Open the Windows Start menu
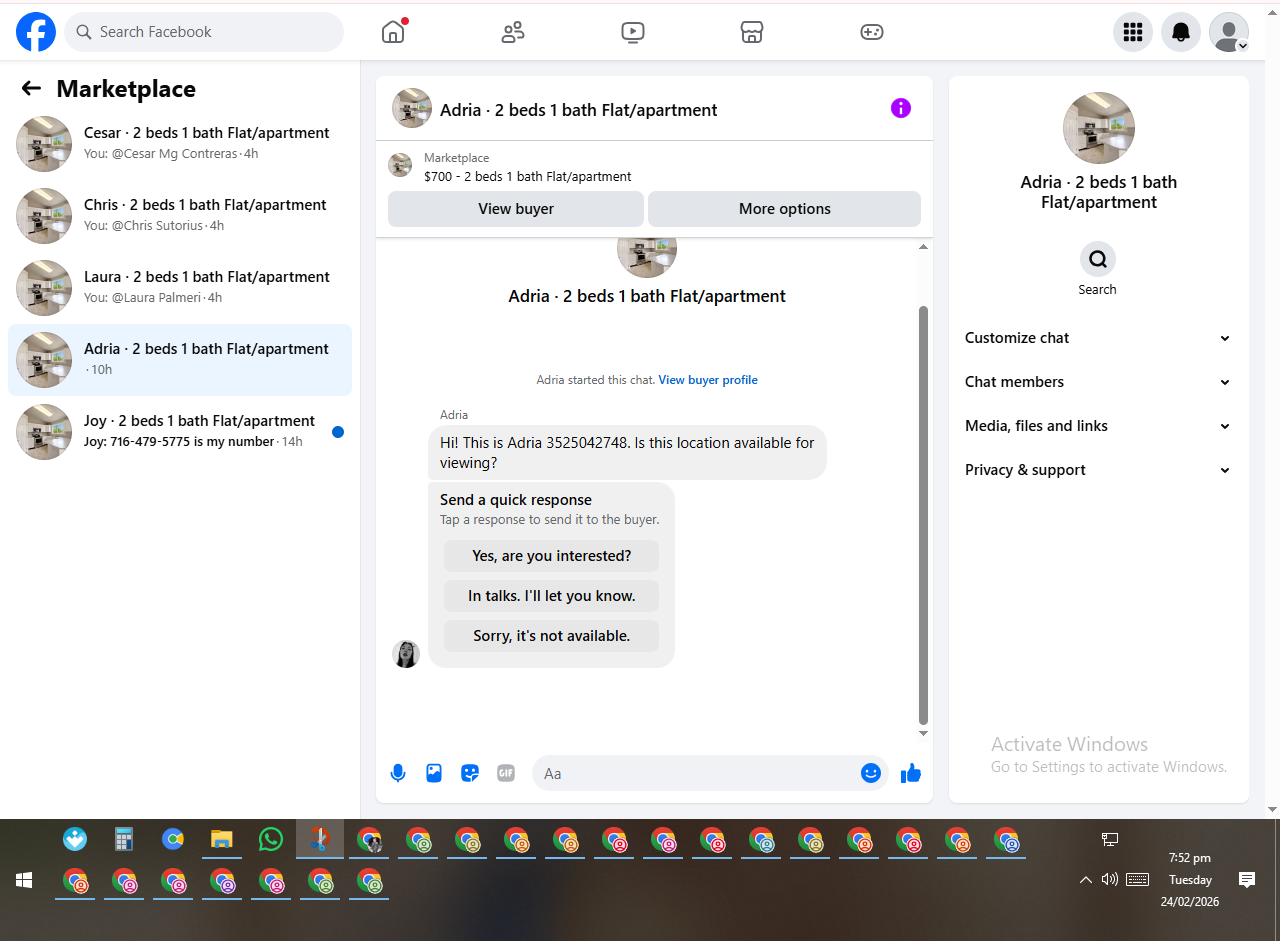1280x941 pixels. coord(24,880)
